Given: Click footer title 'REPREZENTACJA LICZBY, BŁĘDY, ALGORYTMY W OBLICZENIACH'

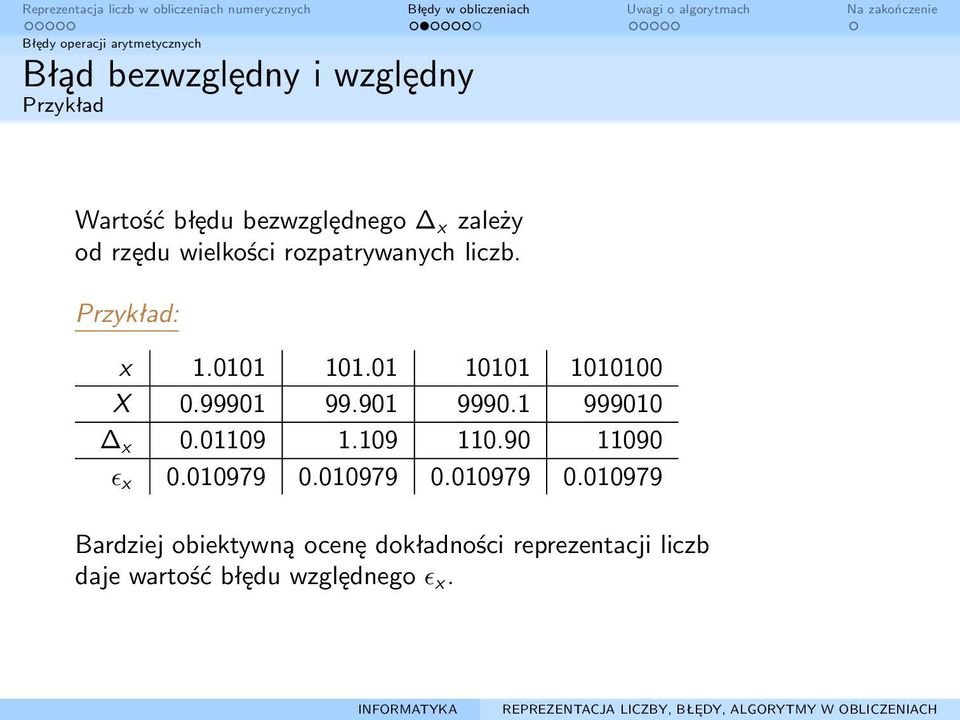Looking at the screenshot, I should tap(719, 709).
